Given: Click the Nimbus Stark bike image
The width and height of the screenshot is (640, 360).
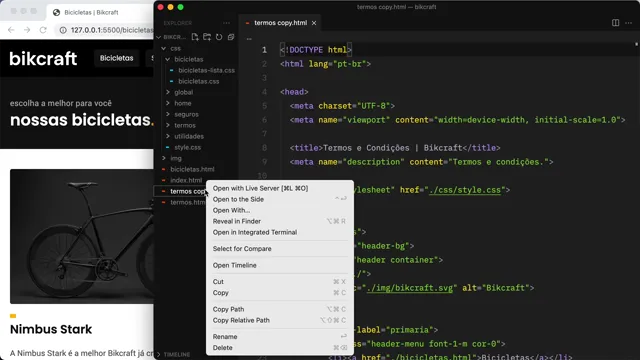Looking at the screenshot, I should (82, 236).
